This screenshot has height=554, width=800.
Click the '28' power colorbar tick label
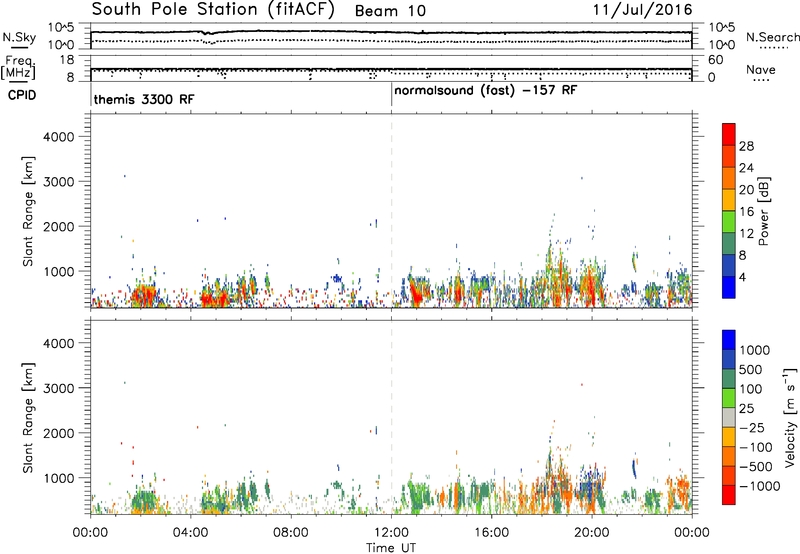(x=746, y=146)
